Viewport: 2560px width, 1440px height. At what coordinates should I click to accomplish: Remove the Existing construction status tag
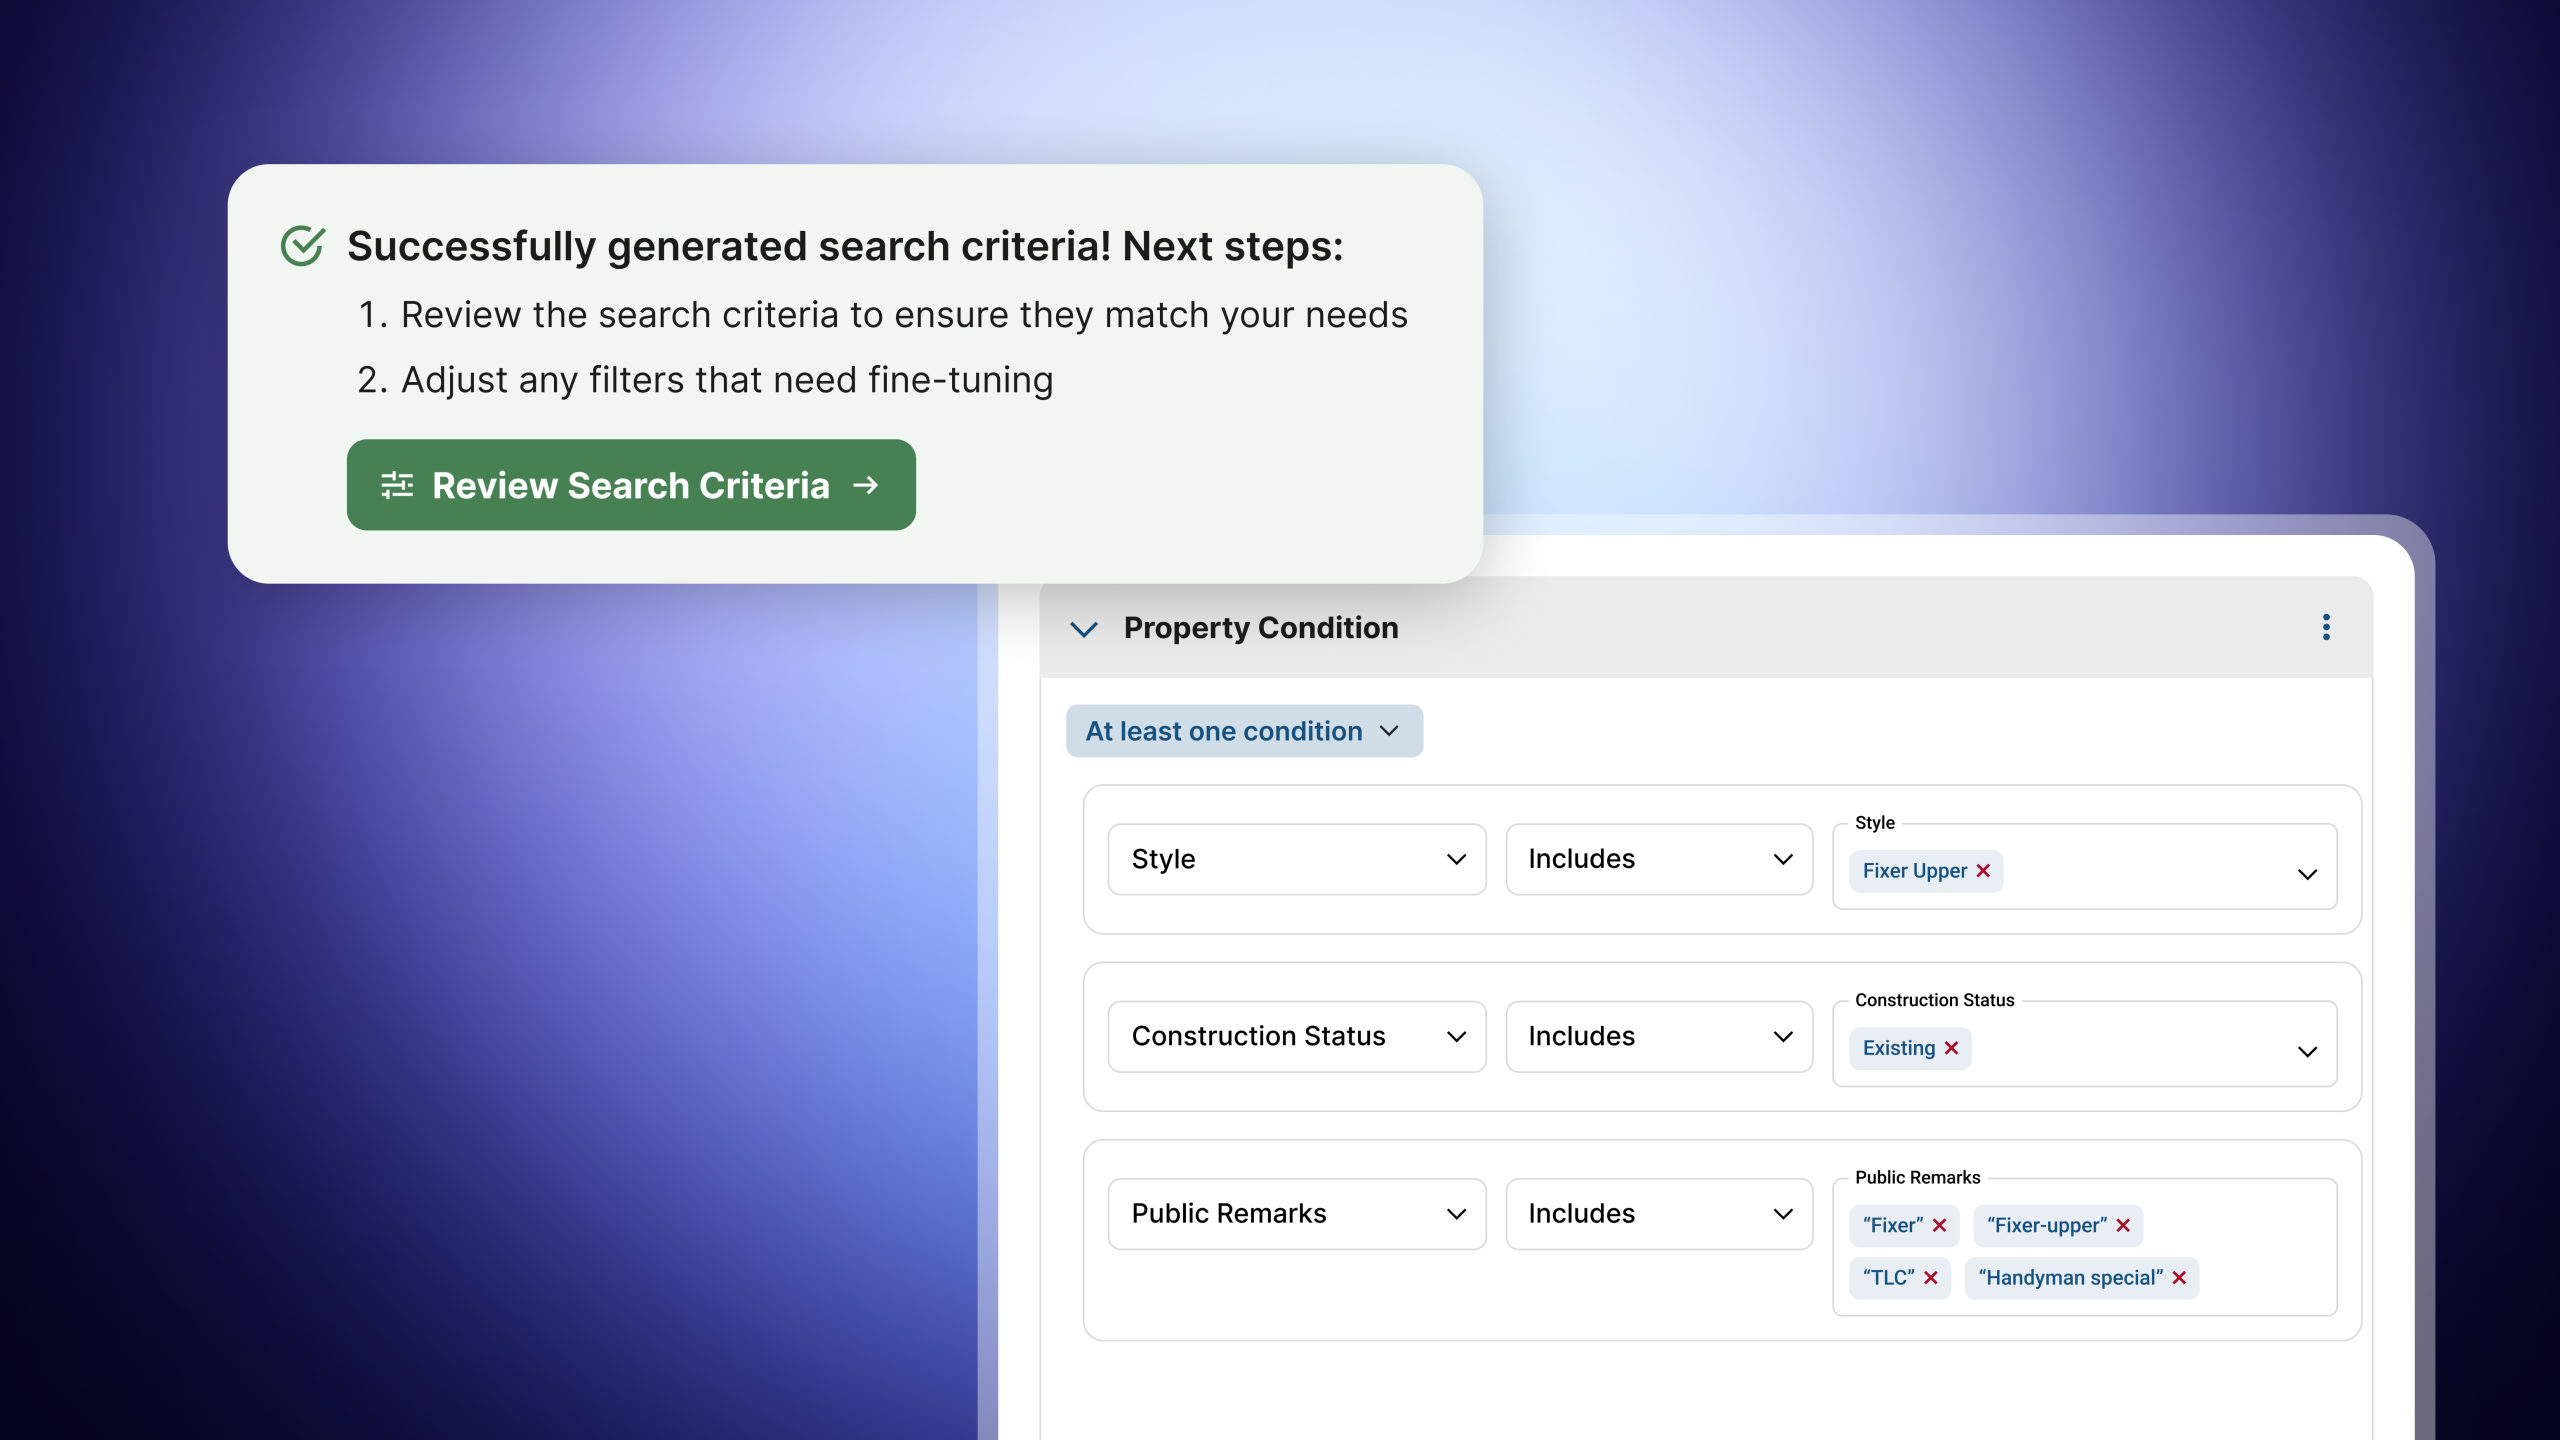pyautogui.click(x=1951, y=1048)
